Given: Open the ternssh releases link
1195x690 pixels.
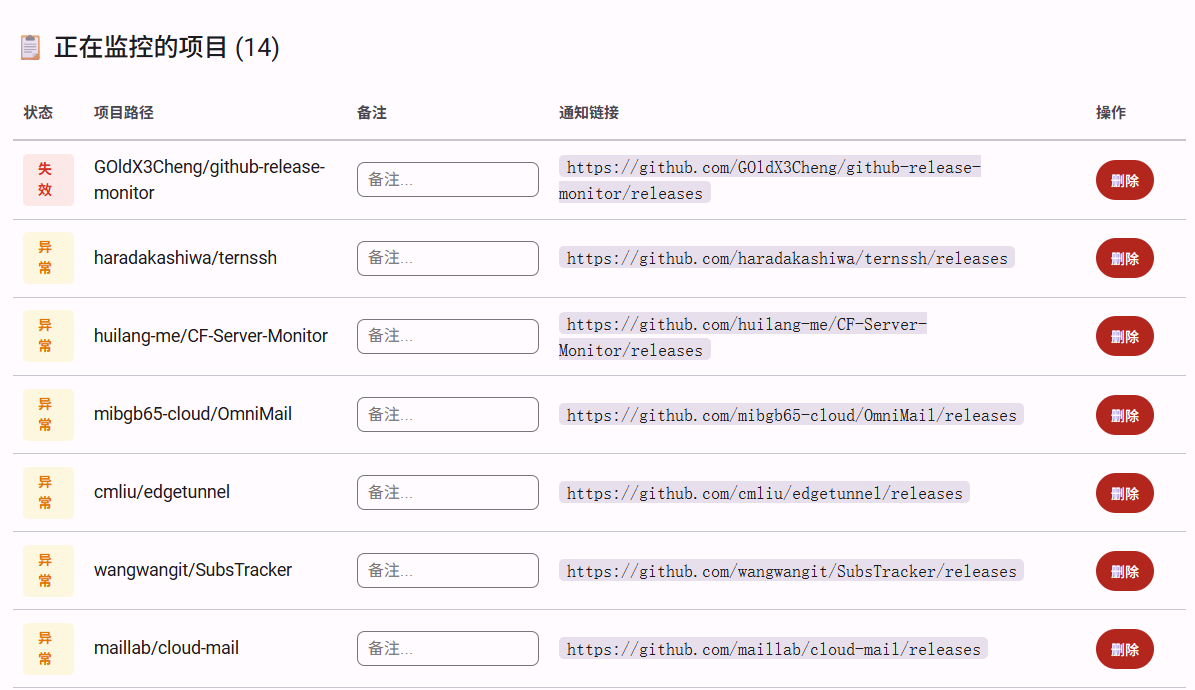Looking at the screenshot, I should tap(787, 258).
